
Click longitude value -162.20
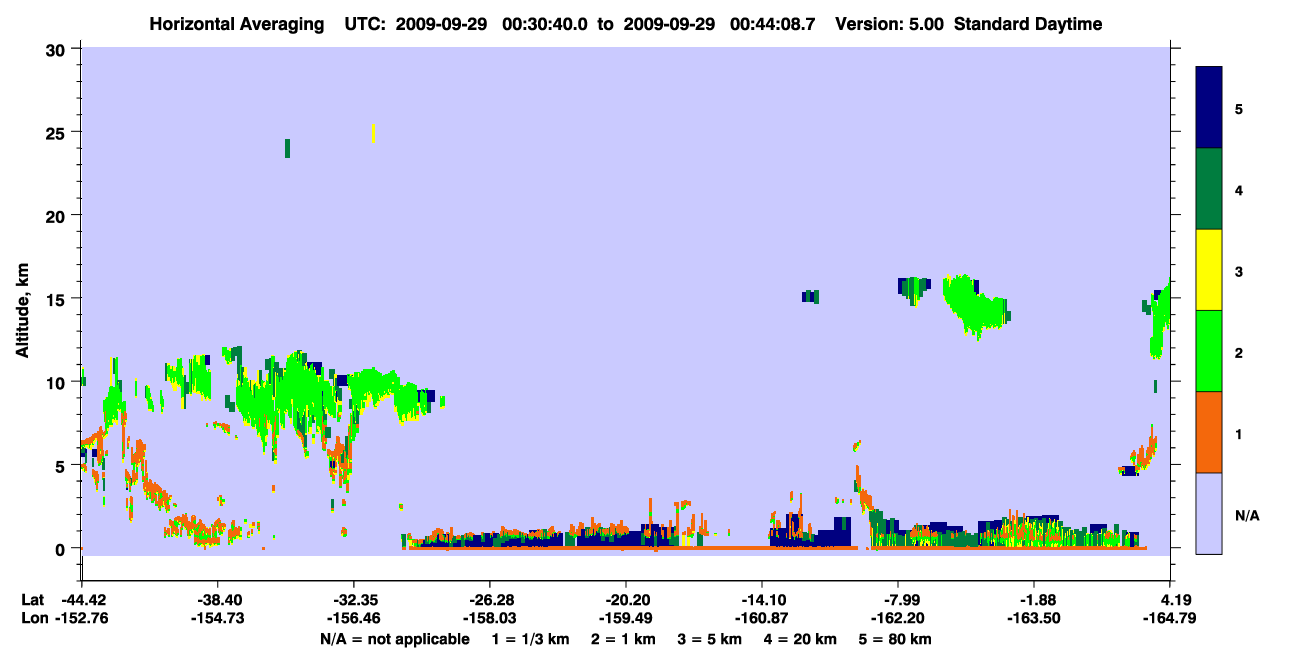coord(899,618)
